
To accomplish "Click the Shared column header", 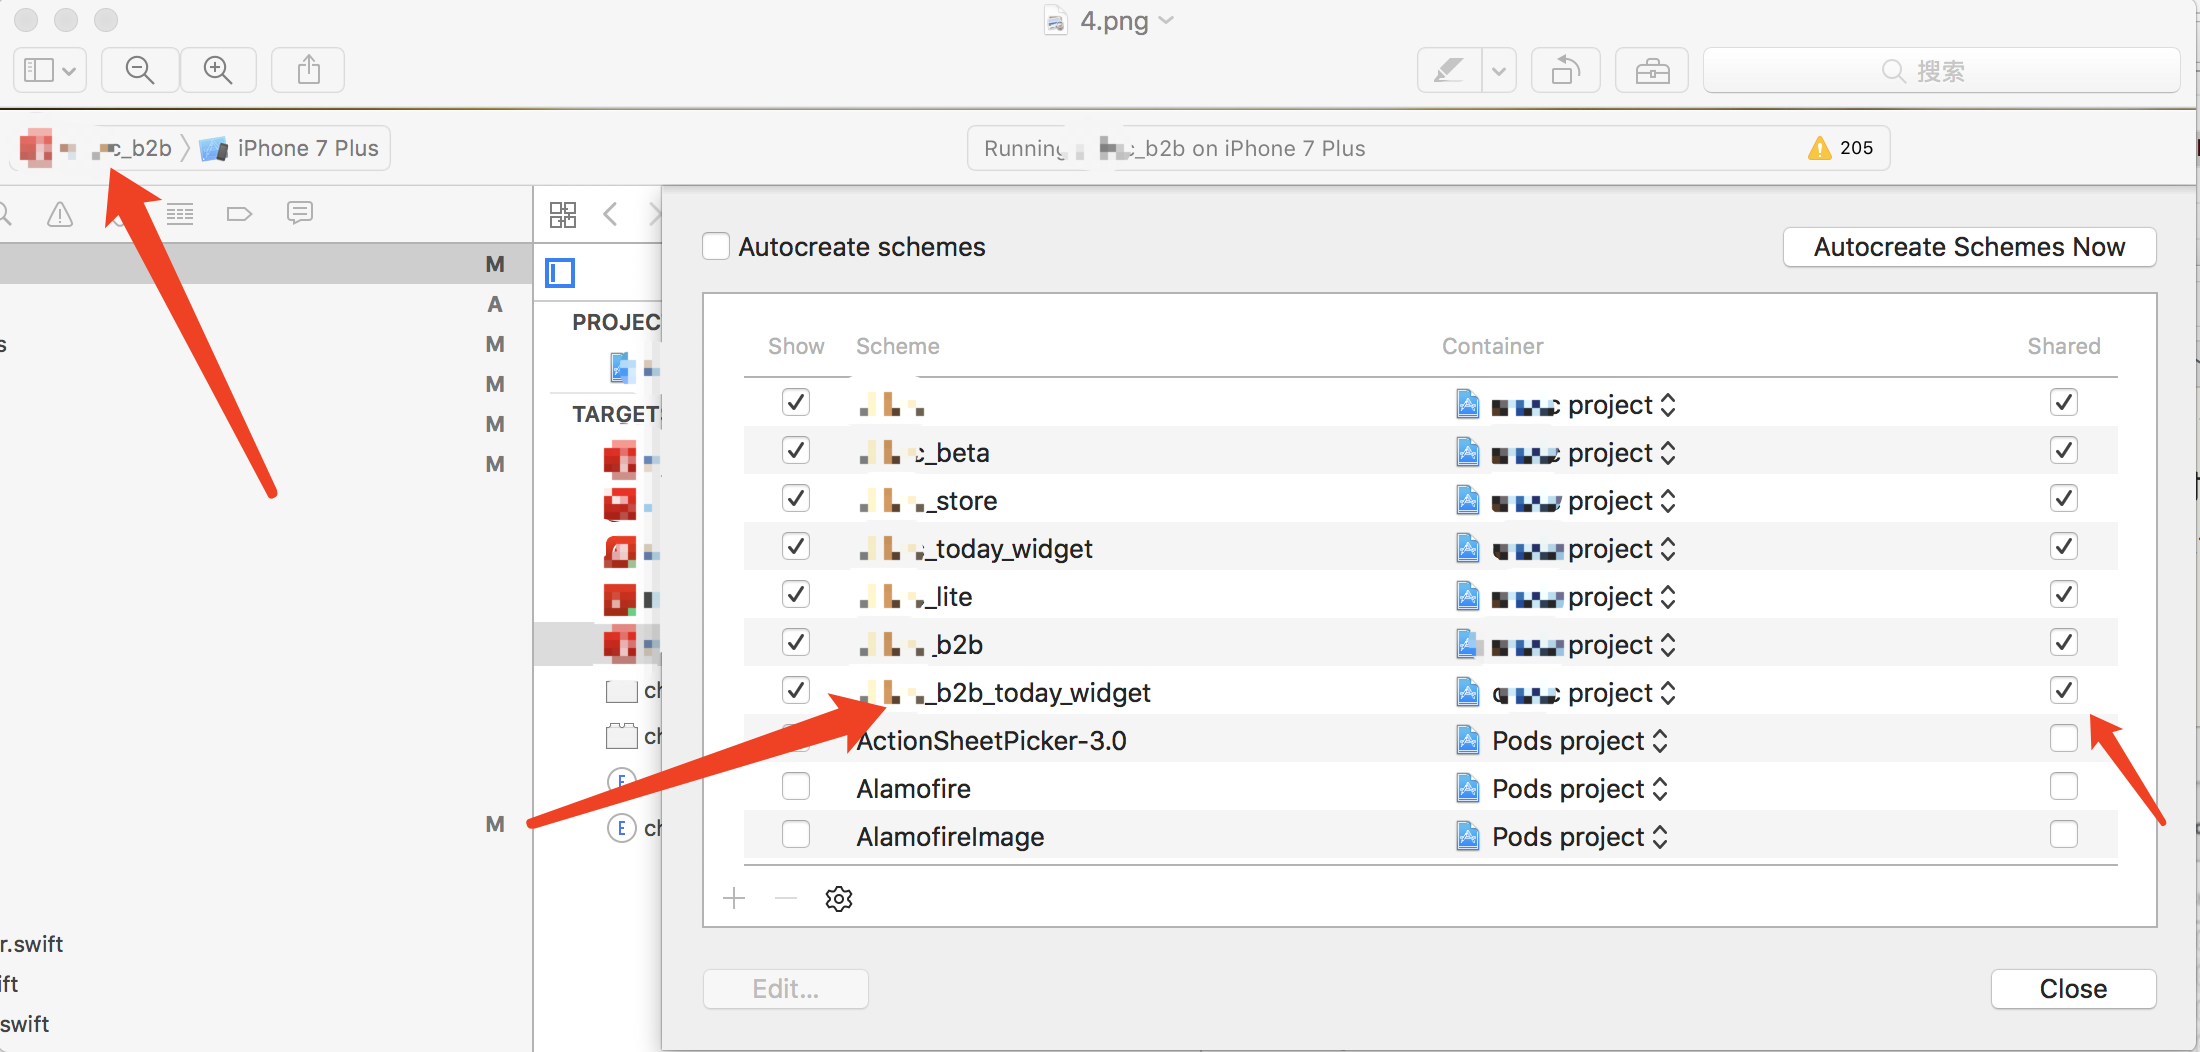I will tap(2064, 346).
